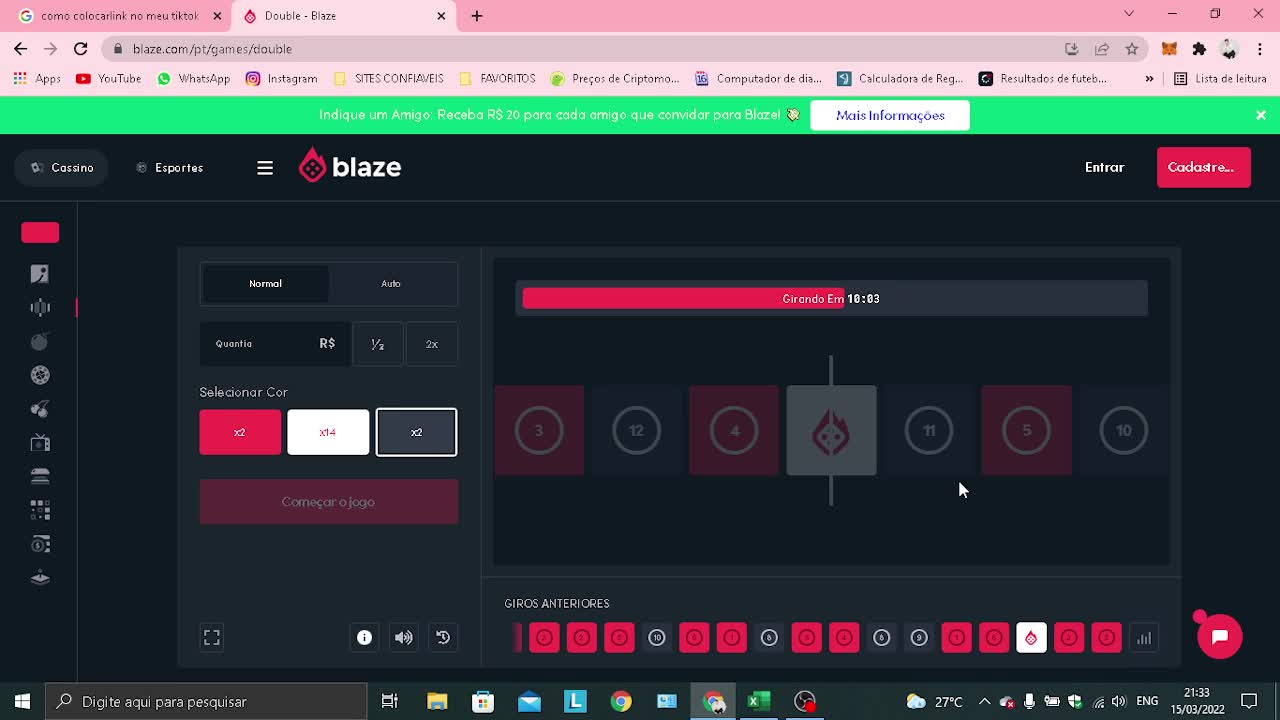Screen dimensions: 1280x720
Task: Open FAVORITOS bookmark folder
Action: [x=497, y=79]
